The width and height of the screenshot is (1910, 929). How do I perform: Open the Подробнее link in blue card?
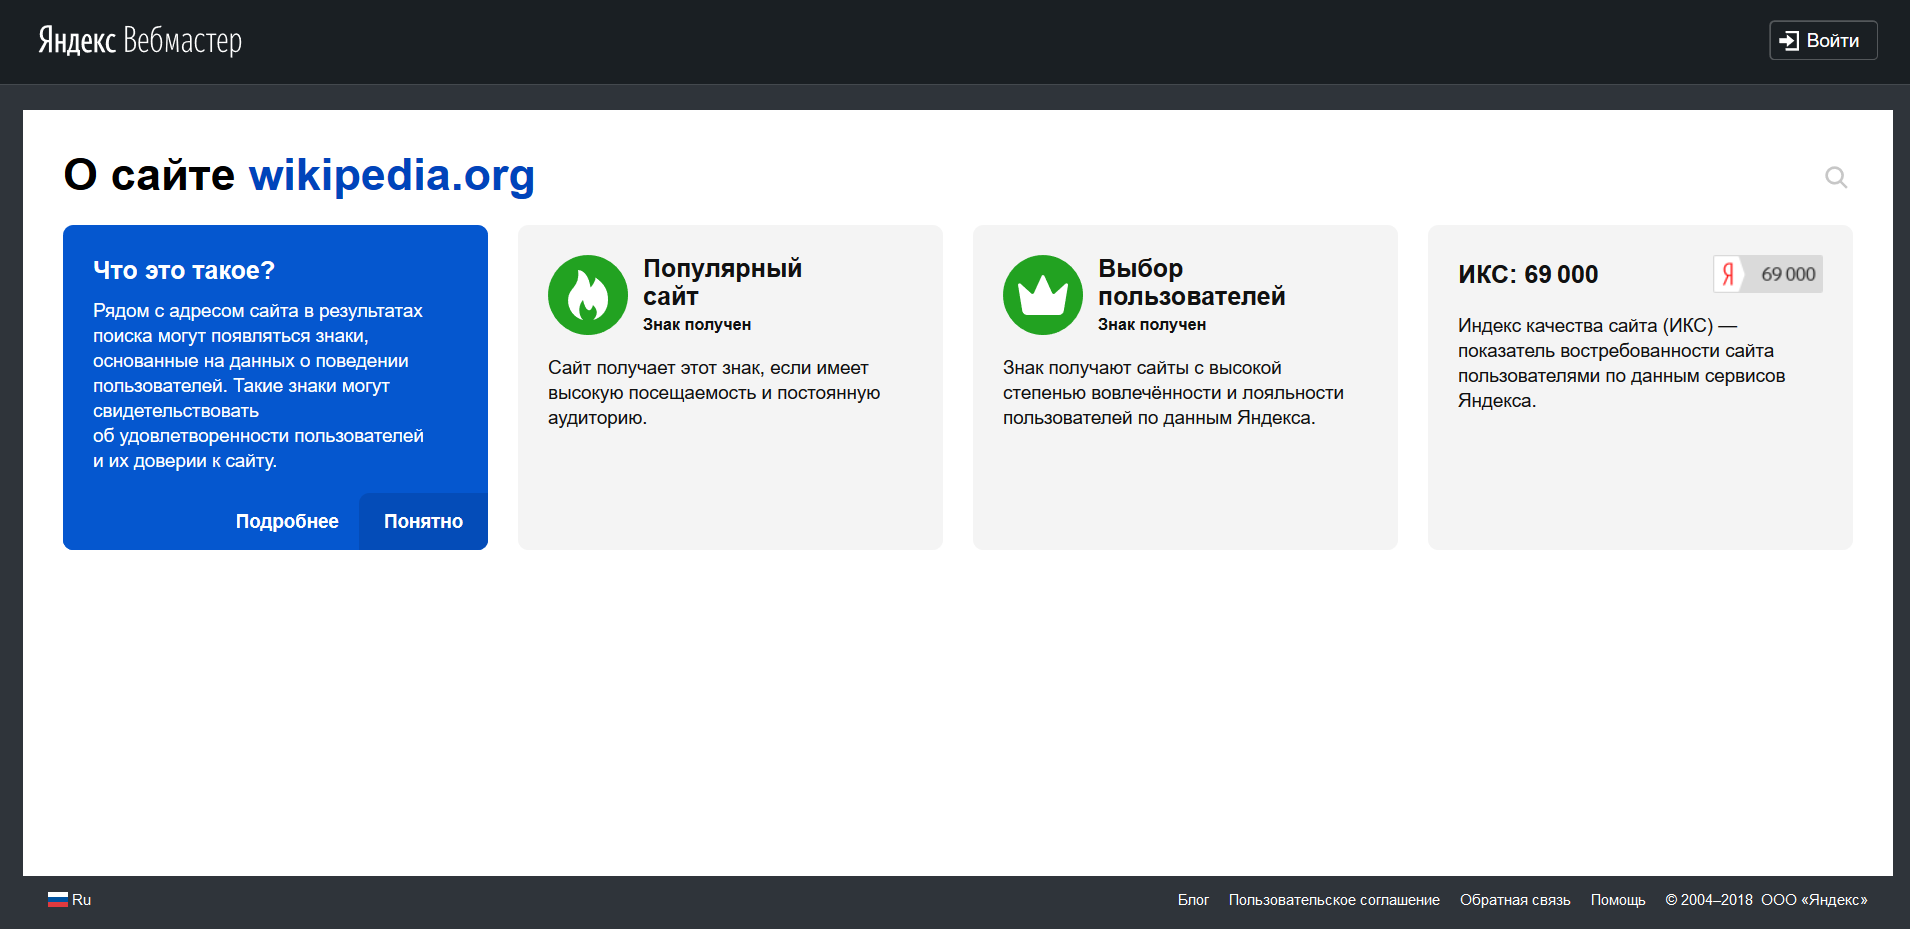287,521
